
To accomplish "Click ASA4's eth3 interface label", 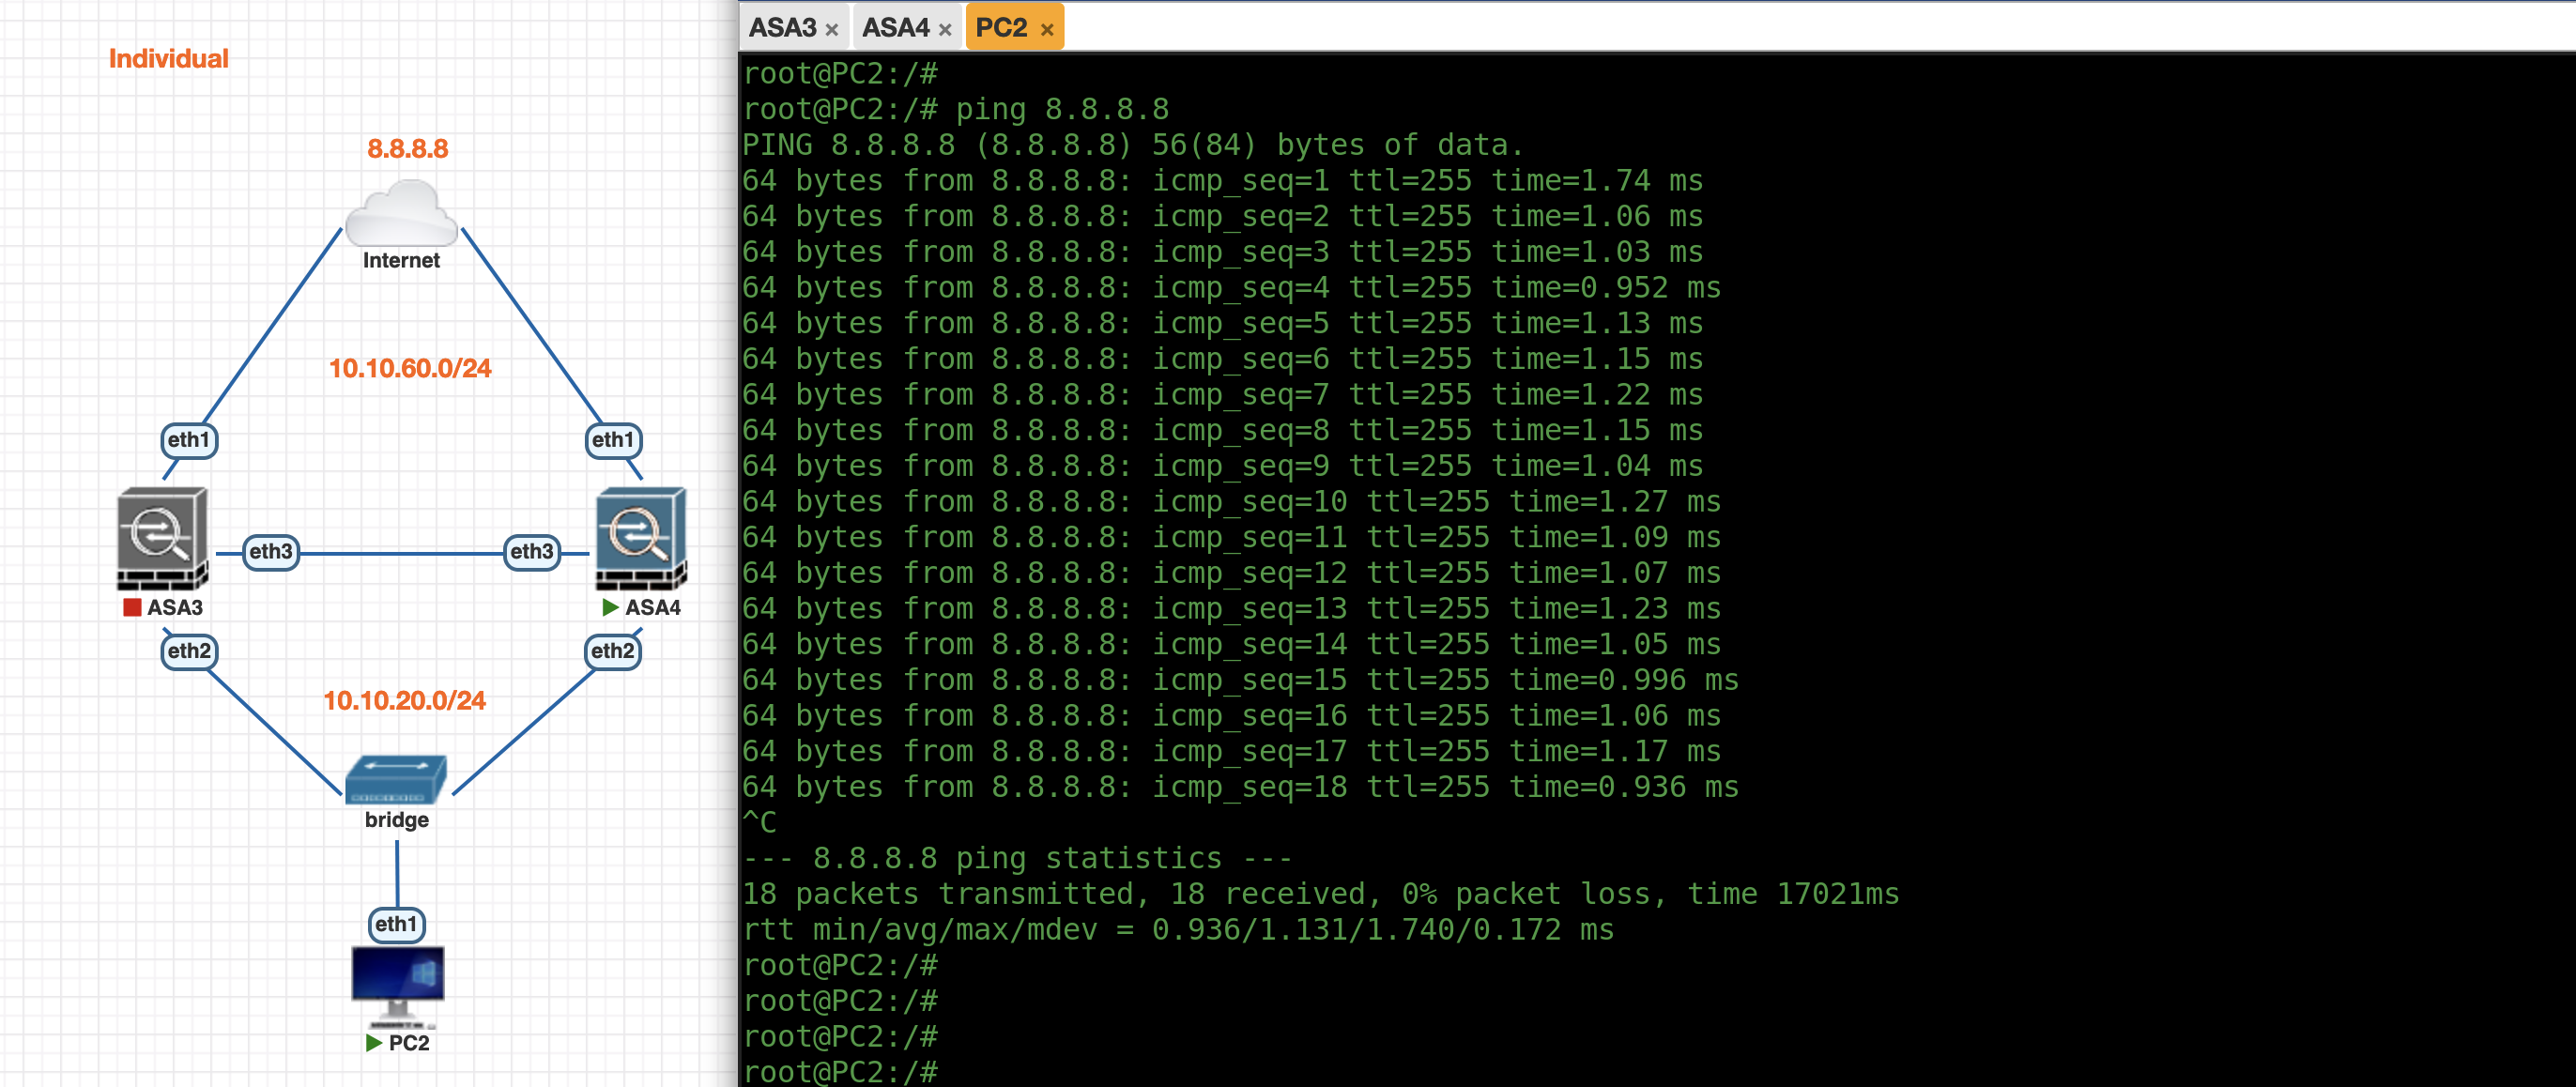I will 531,551.
